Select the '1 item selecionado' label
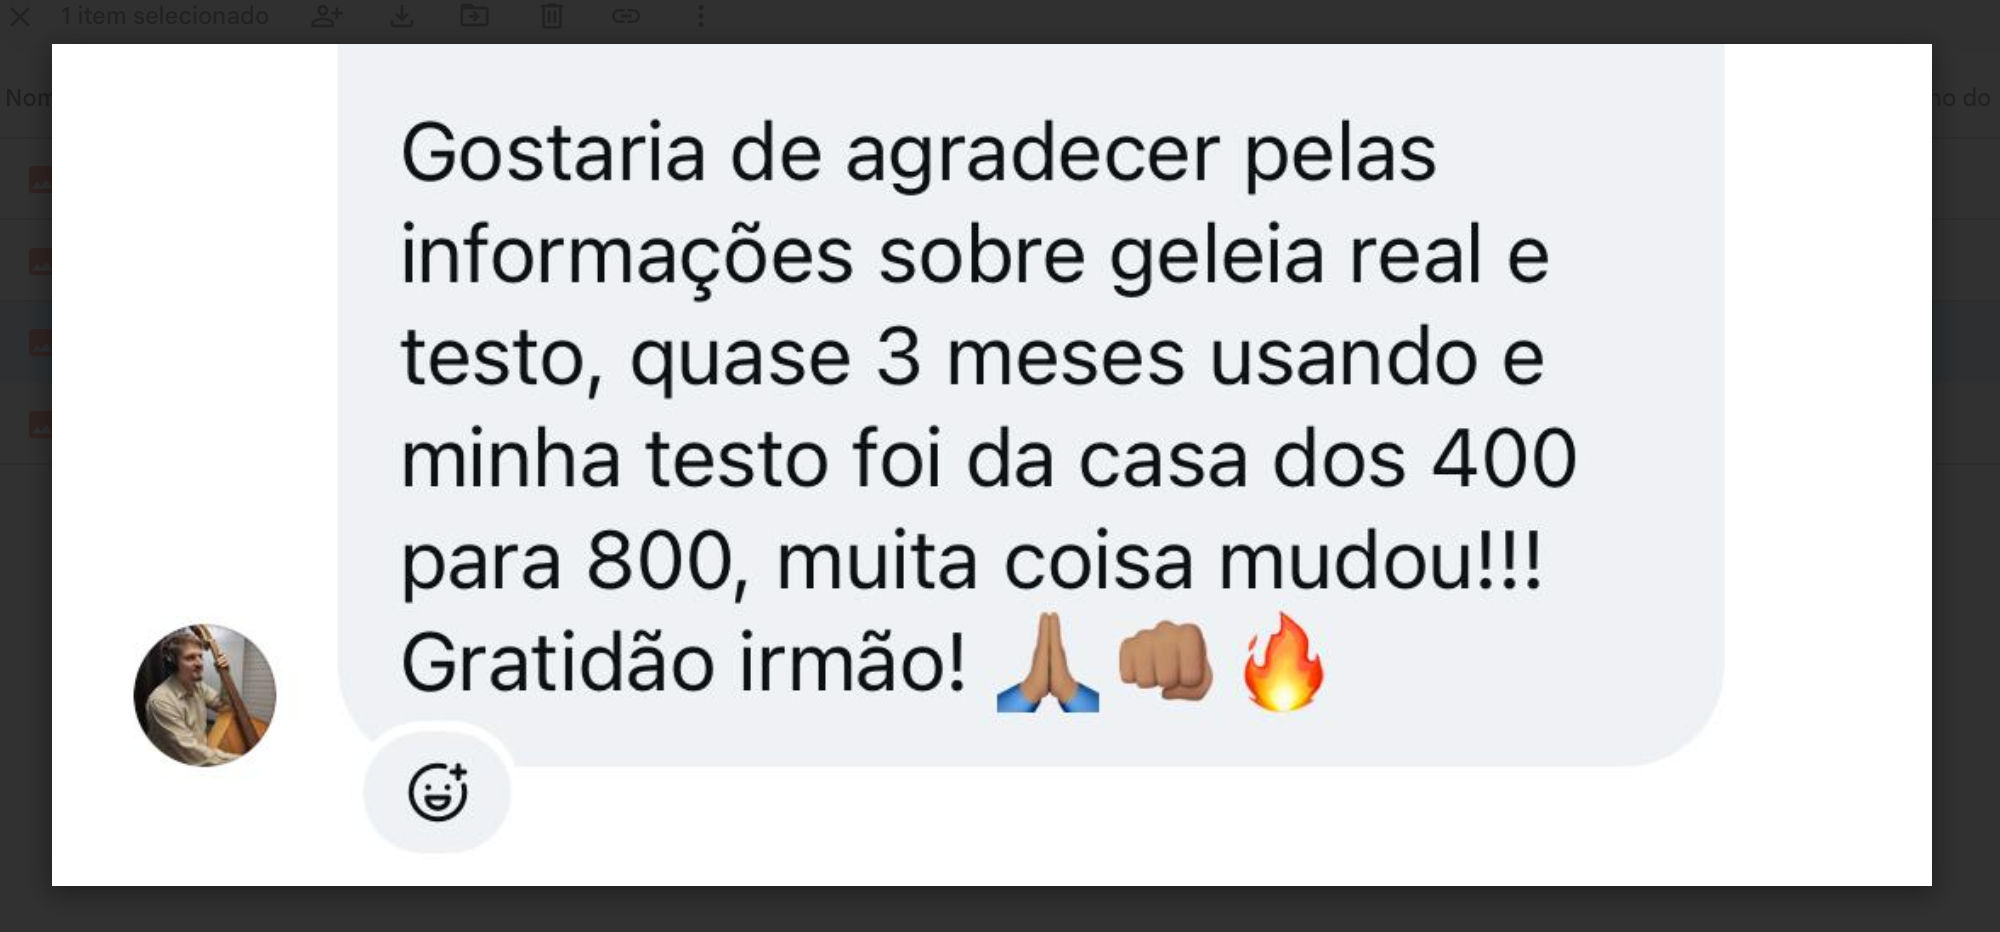Image resolution: width=2000 pixels, height=932 pixels. [164, 16]
